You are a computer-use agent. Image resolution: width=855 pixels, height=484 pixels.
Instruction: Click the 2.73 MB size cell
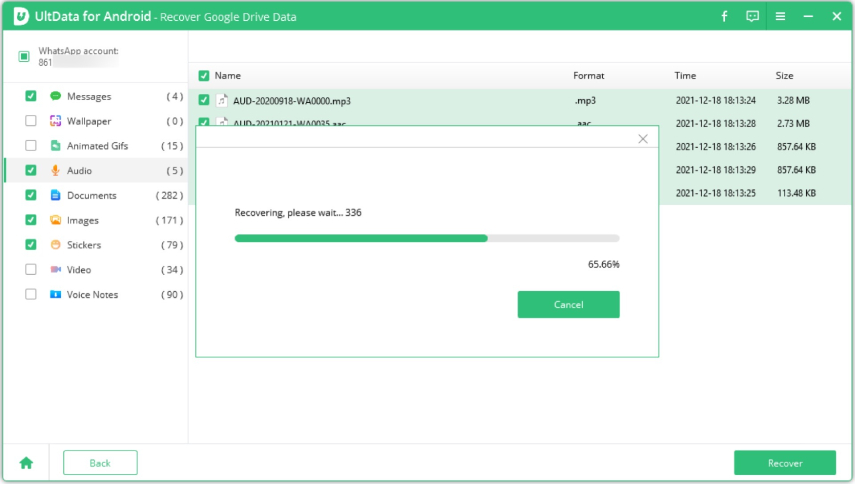coord(793,124)
